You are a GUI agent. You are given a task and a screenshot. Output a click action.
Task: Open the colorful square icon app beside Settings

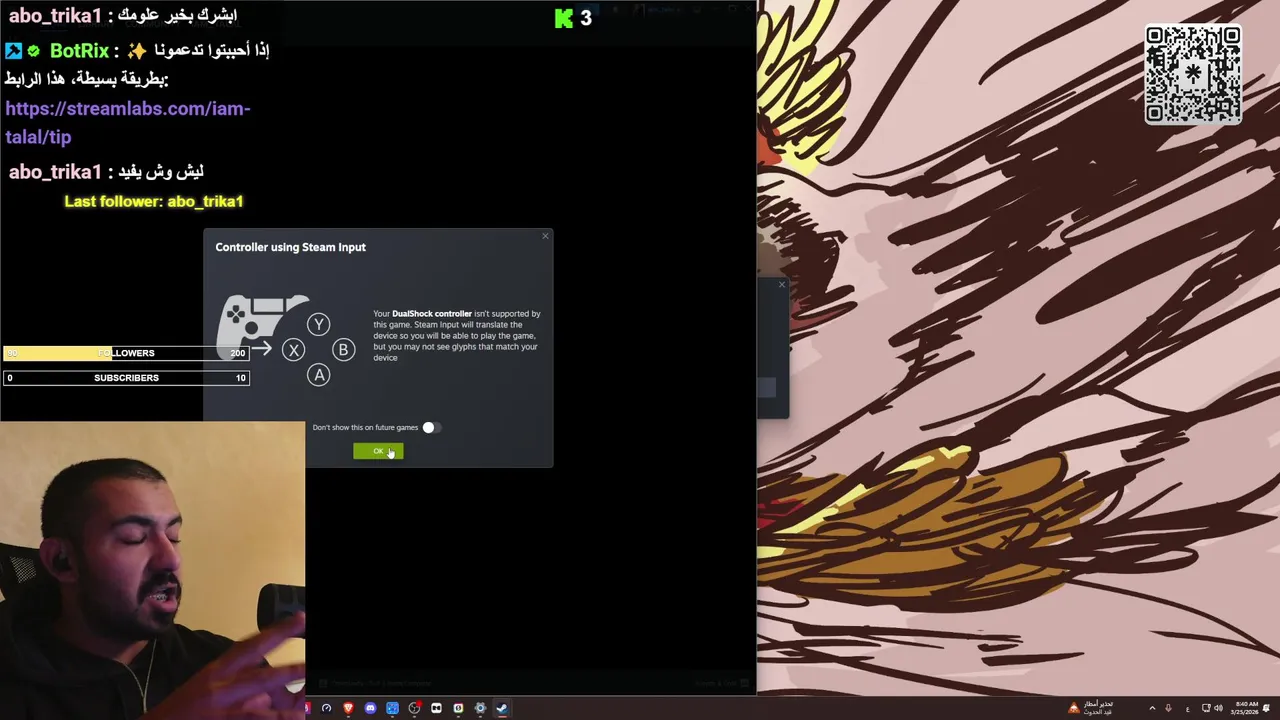pos(458,708)
